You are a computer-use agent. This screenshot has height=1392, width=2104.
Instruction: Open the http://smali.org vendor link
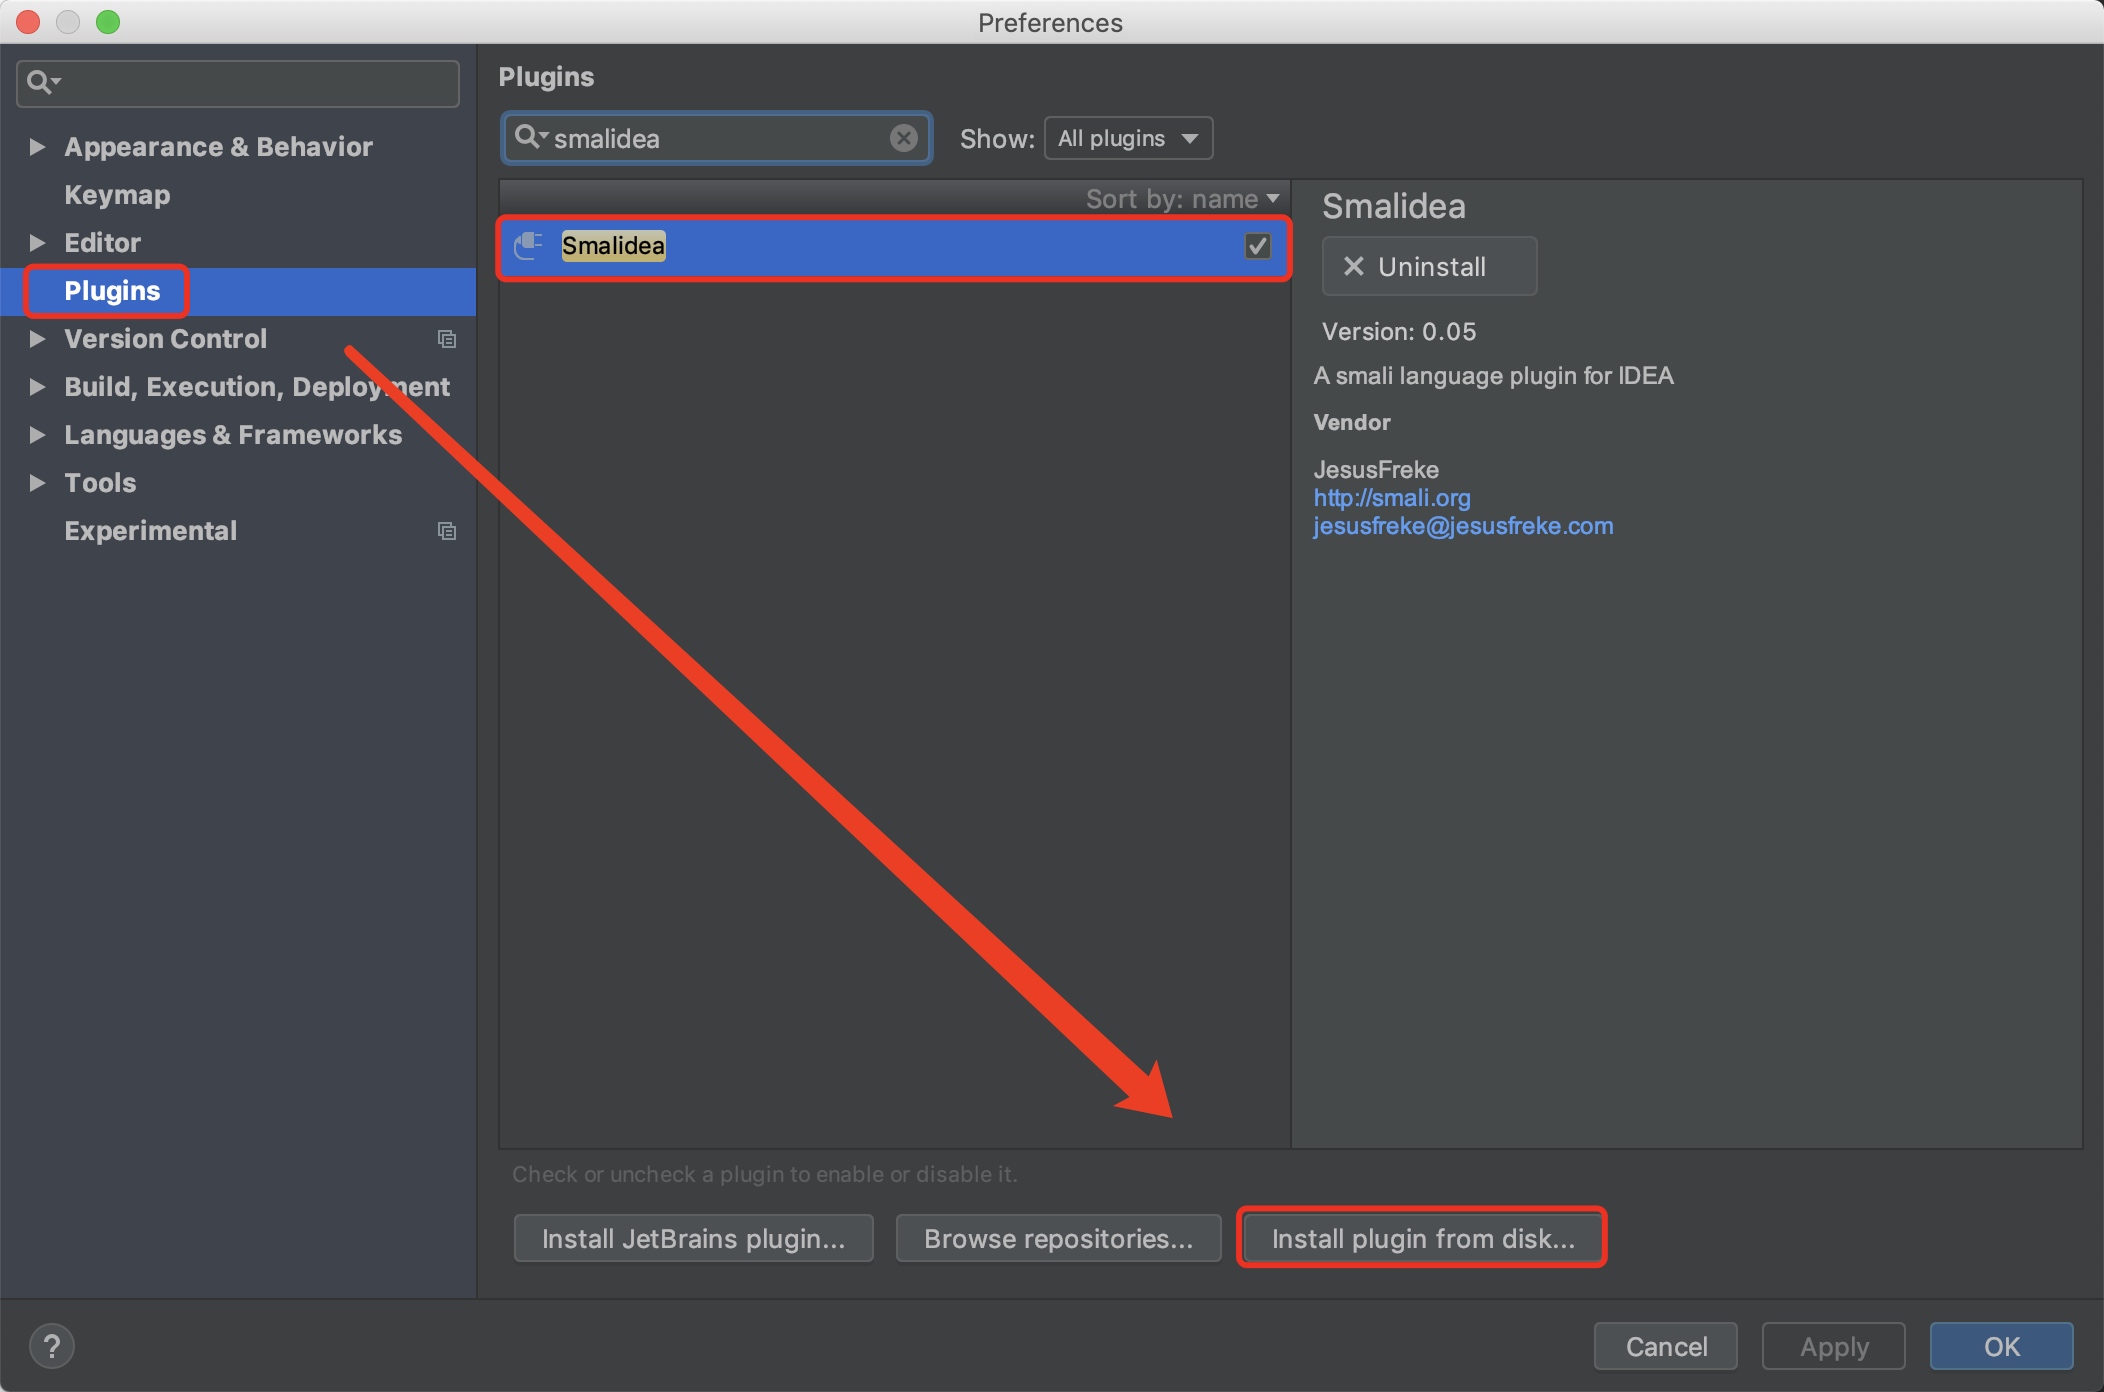(1391, 498)
